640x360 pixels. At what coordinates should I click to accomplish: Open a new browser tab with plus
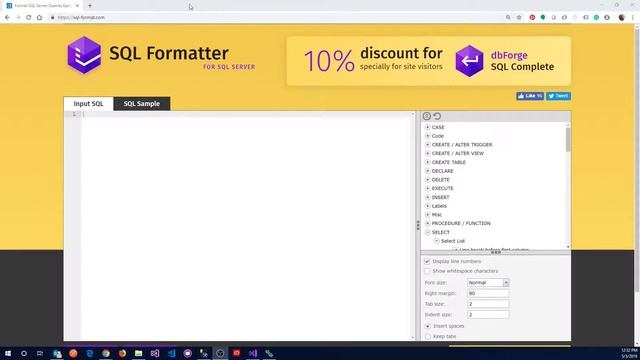pos(90,6)
